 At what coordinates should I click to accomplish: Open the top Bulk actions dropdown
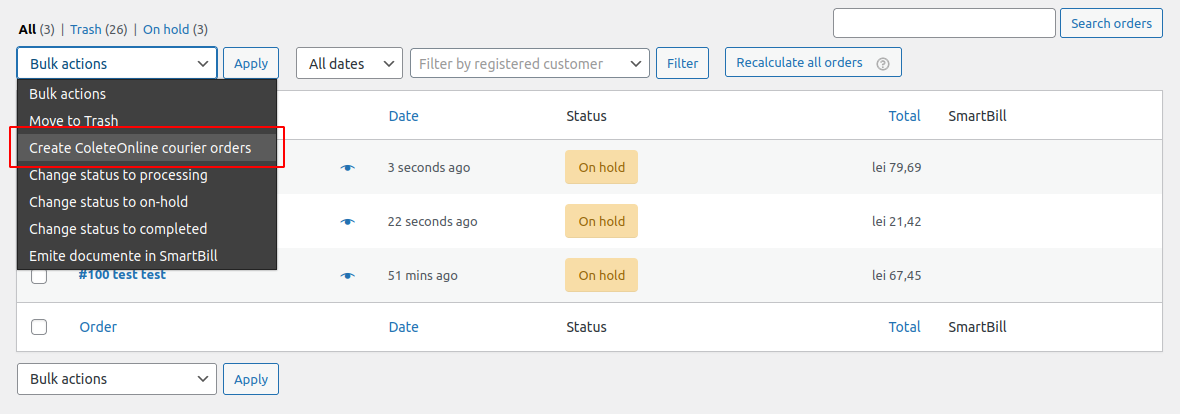(117, 63)
